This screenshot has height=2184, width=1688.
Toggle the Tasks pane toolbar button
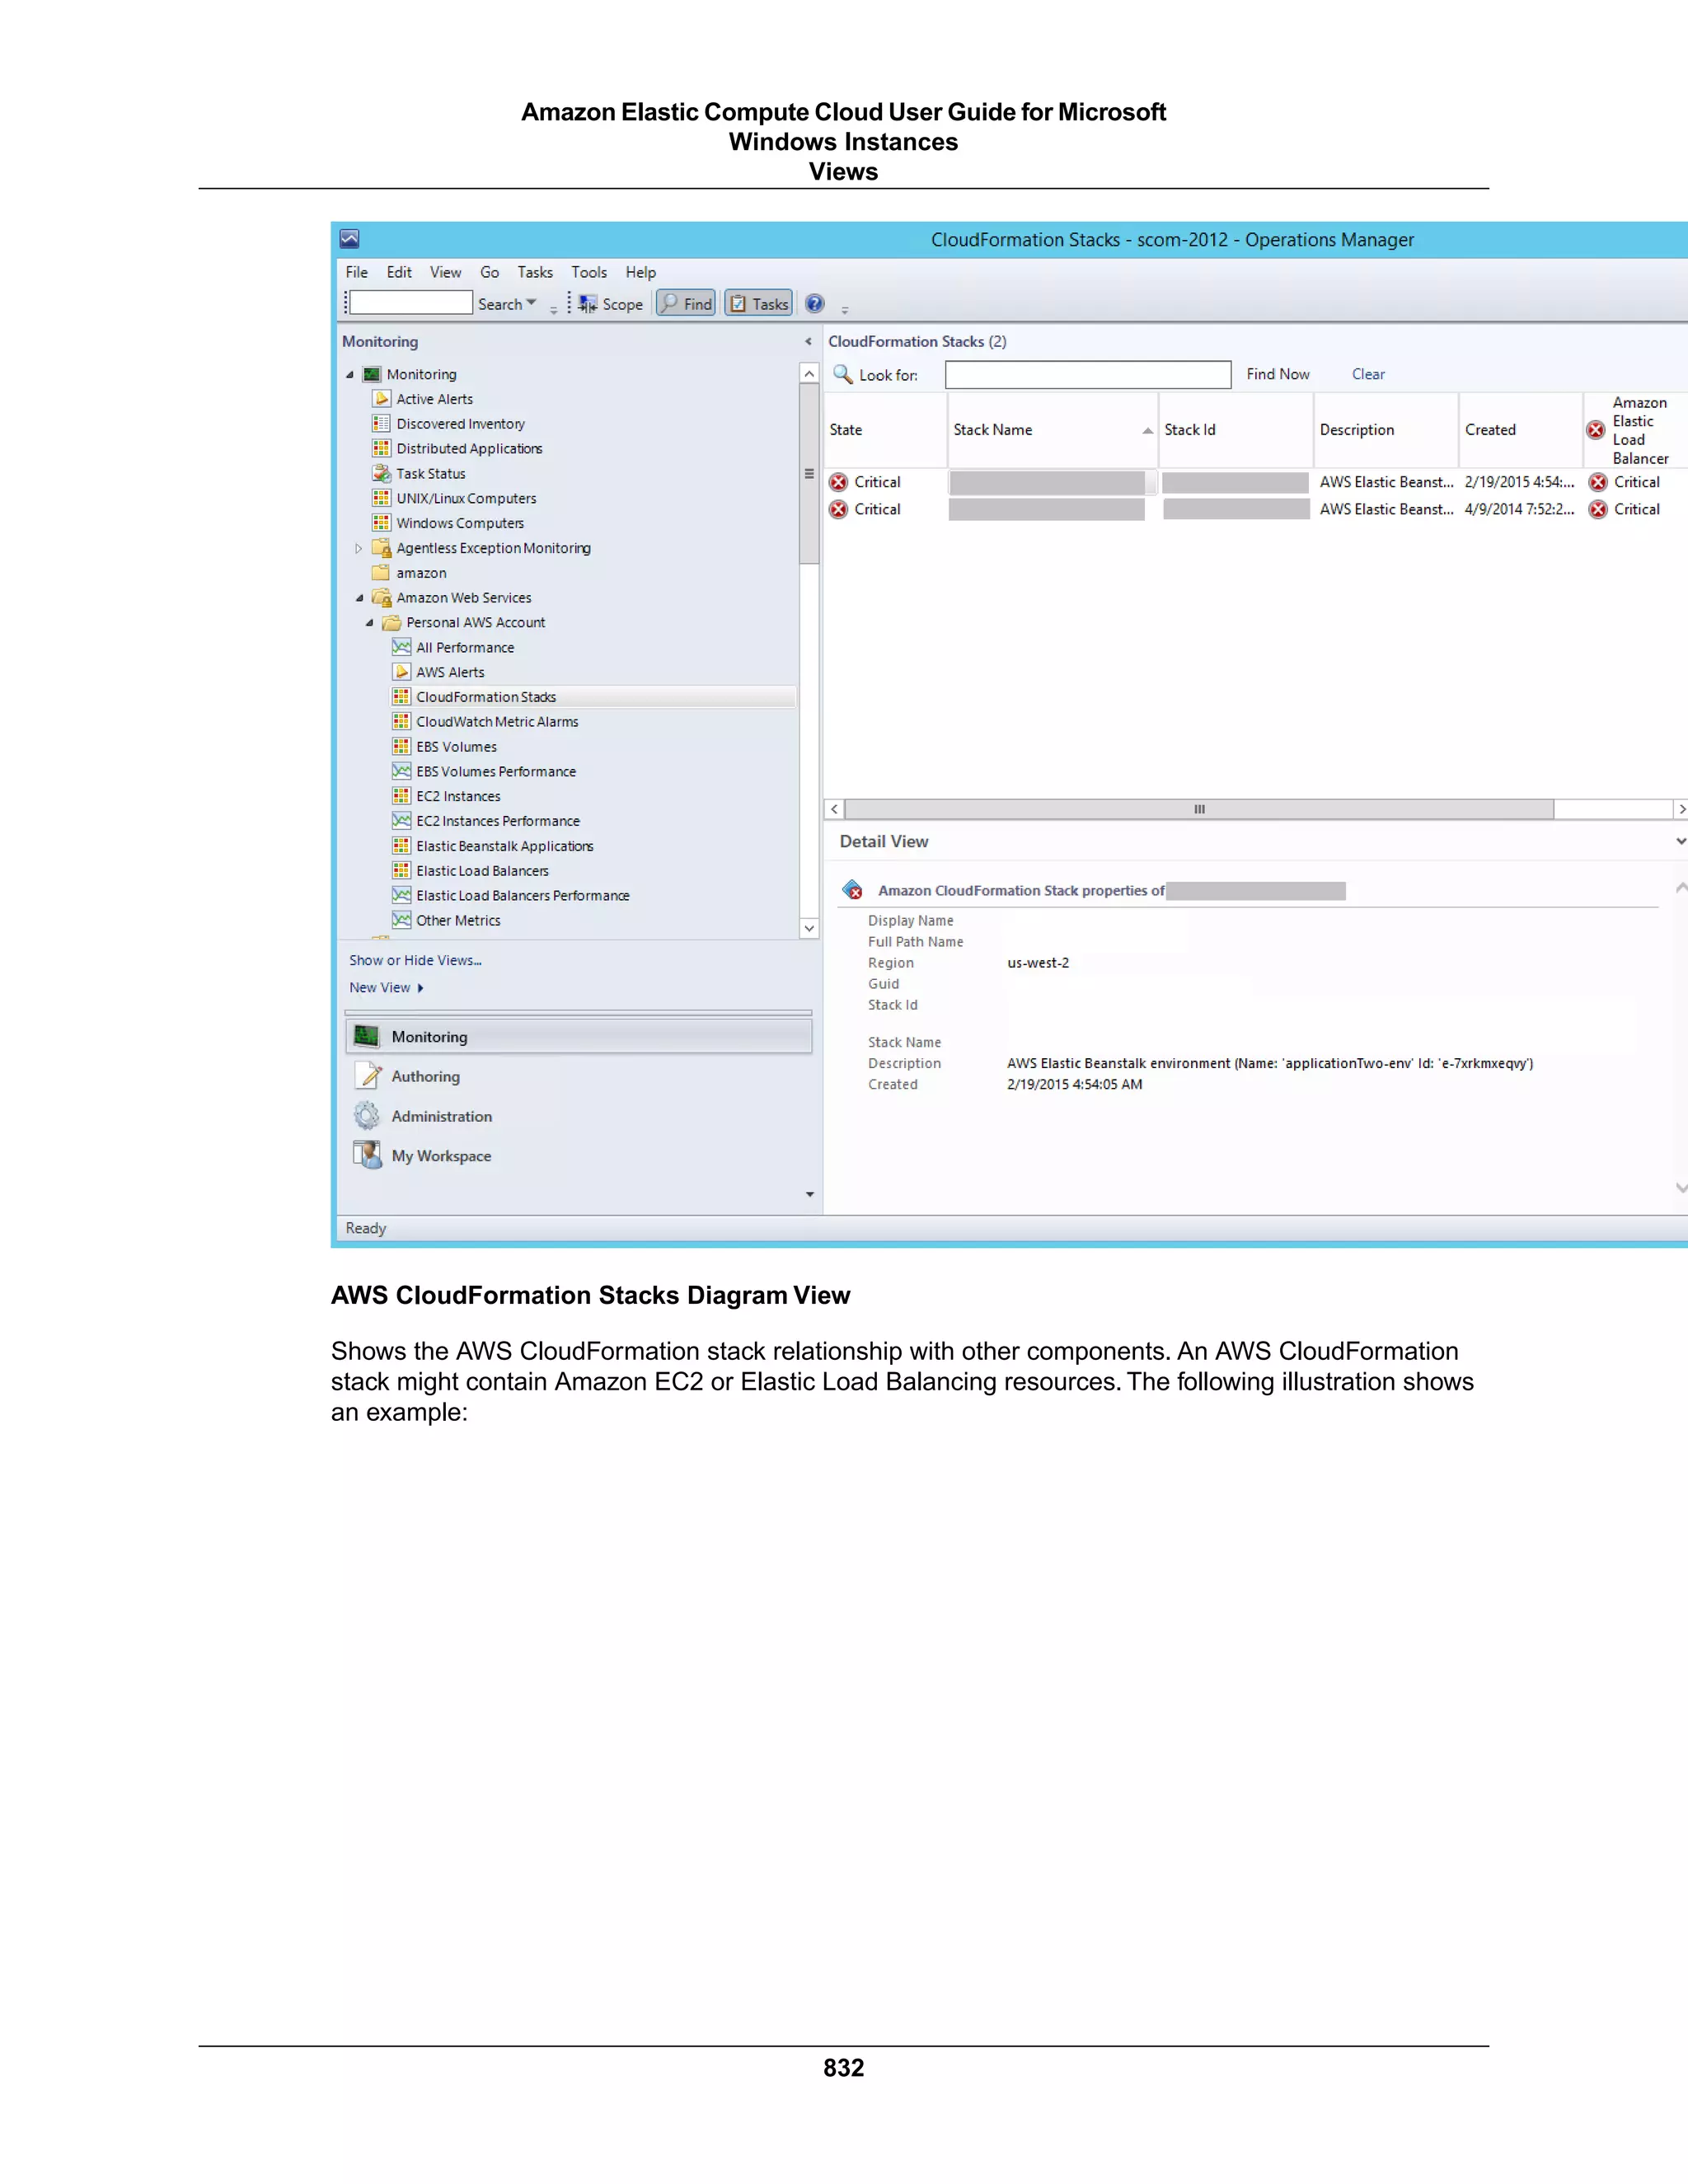click(758, 303)
